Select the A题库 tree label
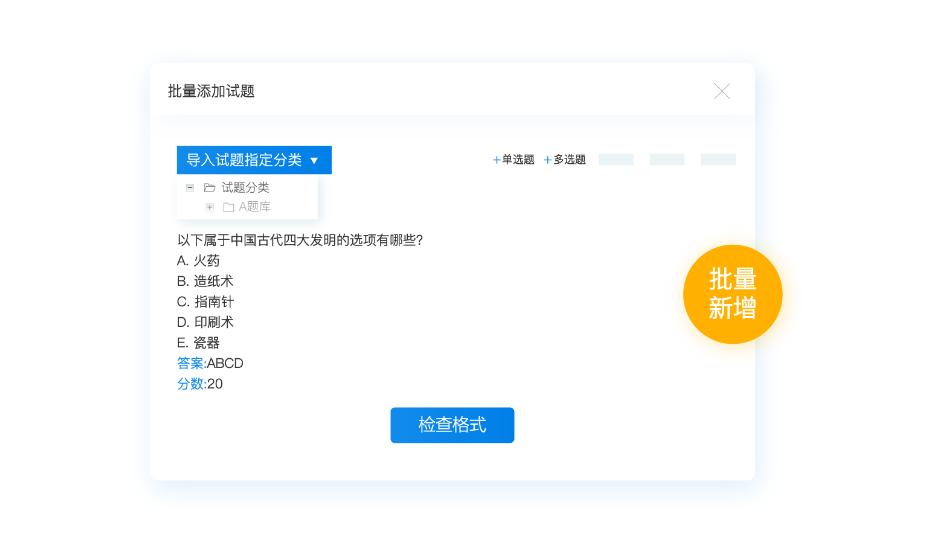The height and width of the screenshot is (541, 934). point(255,207)
